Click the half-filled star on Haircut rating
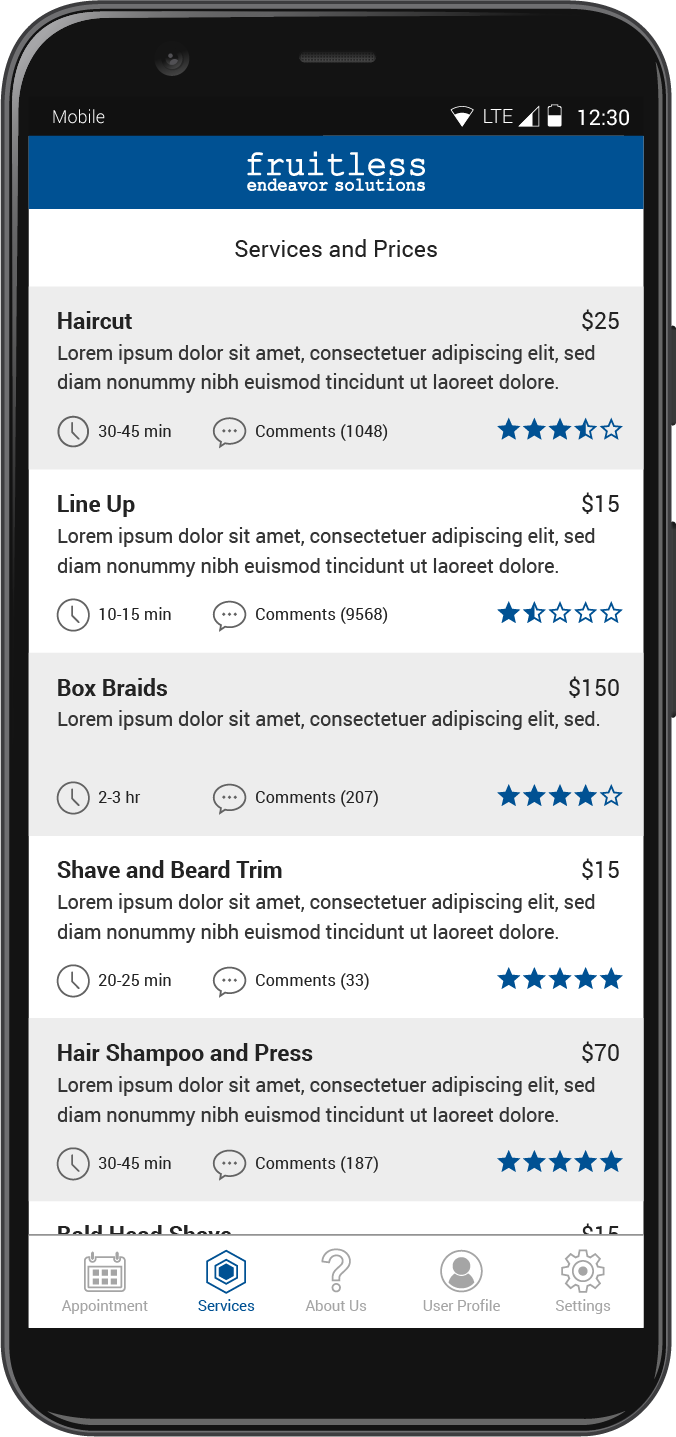Screen dimensions: 676x1437 tap(585, 429)
